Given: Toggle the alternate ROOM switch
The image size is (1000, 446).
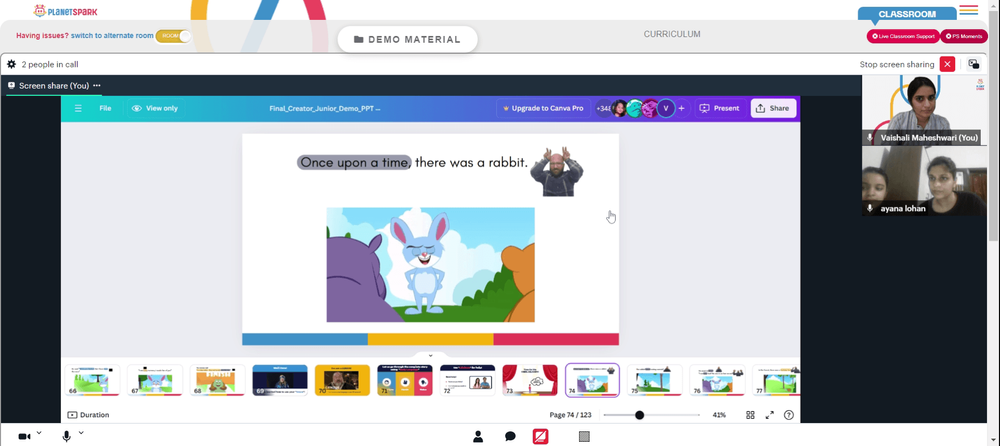Looking at the screenshot, I should (x=173, y=36).
